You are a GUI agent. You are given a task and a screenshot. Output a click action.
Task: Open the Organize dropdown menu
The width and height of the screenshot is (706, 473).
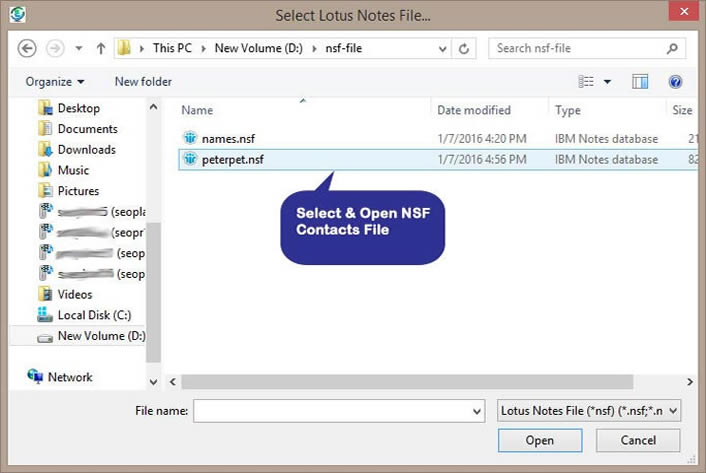click(x=55, y=81)
